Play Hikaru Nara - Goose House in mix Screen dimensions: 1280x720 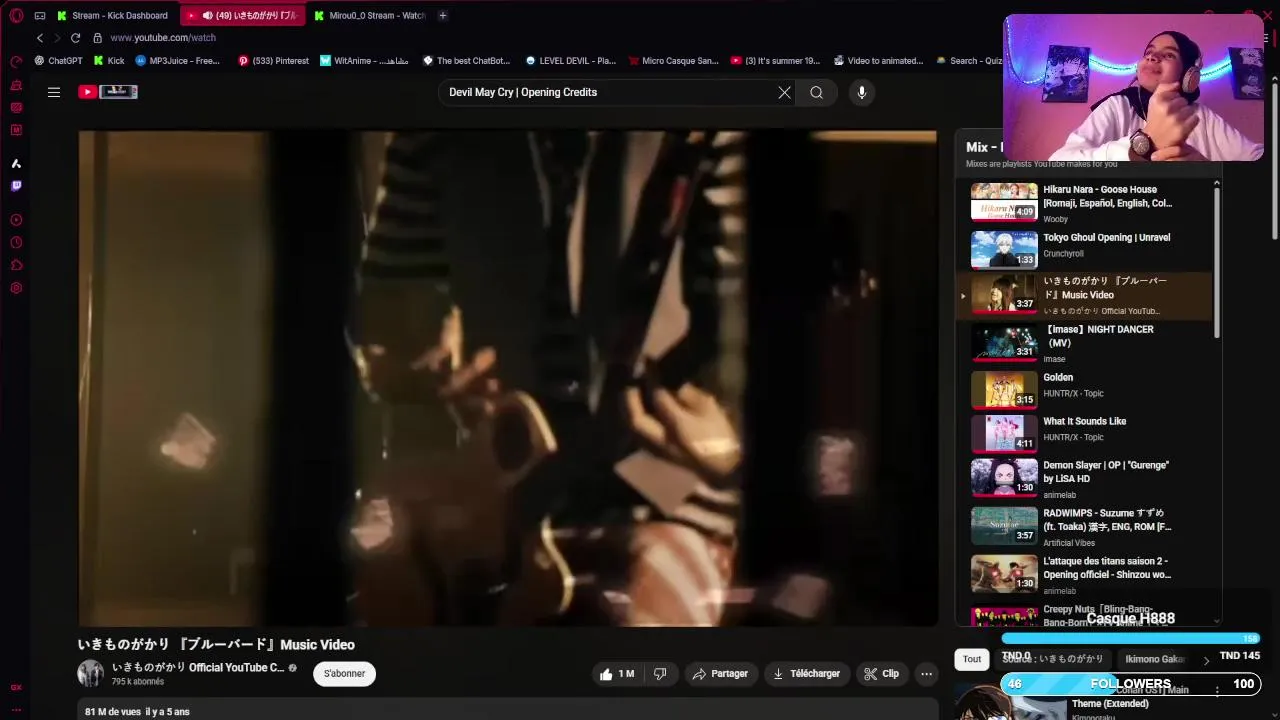(1084, 202)
